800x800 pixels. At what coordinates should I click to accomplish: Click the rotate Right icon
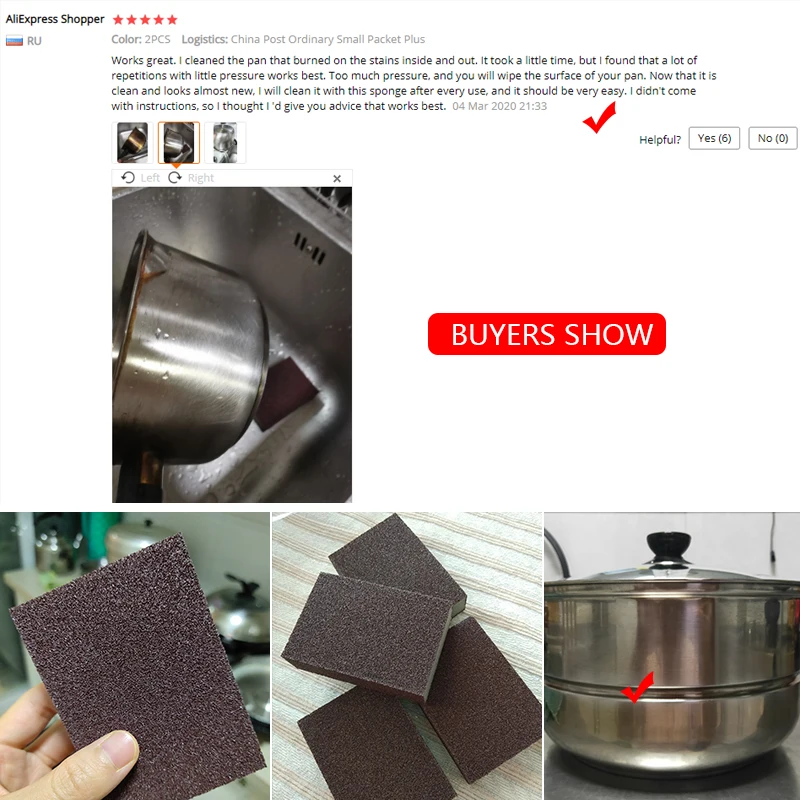pyautogui.click(x=175, y=178)
